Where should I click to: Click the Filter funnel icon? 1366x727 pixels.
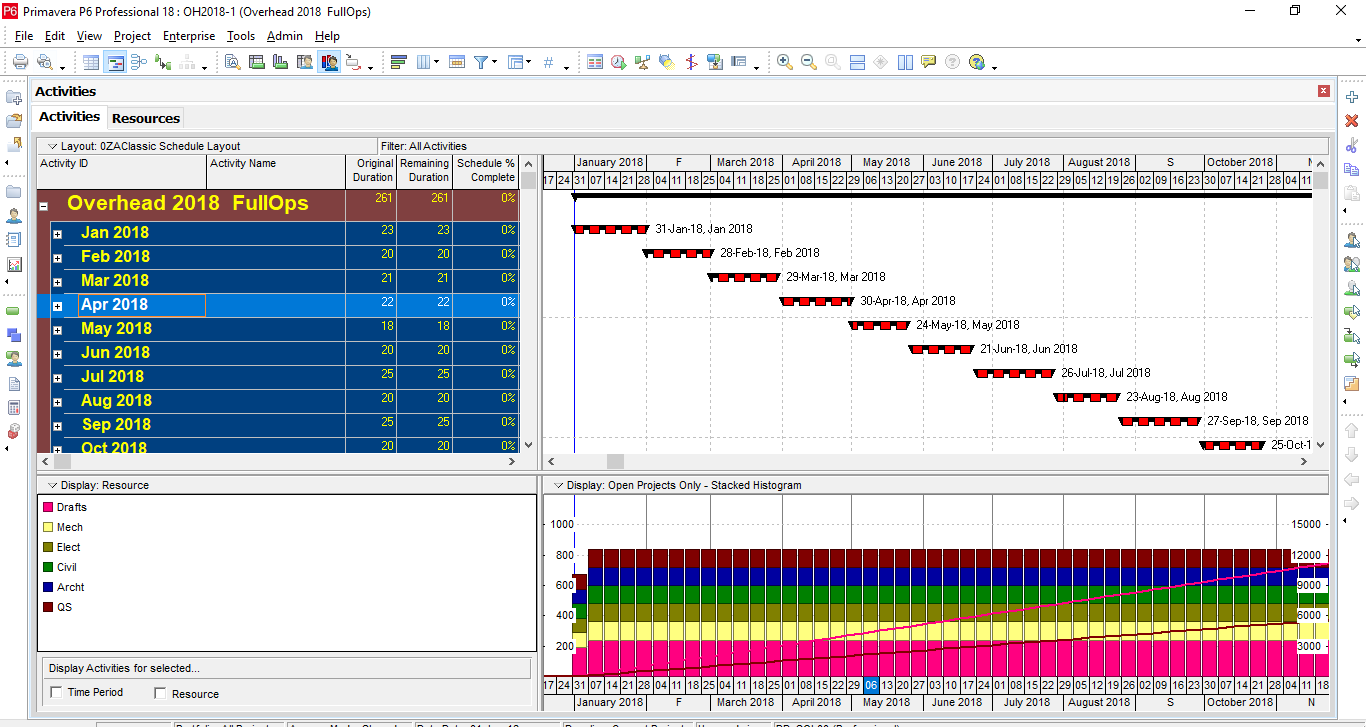[x=481, y=62]
